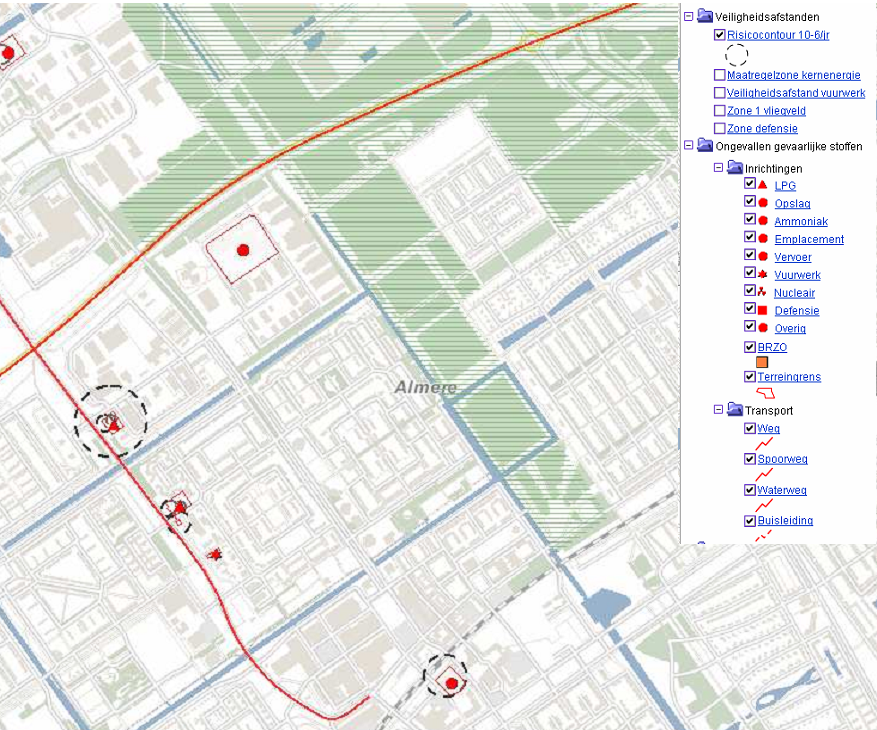
Task: Click the LPG triangle beside the fireworks star
Action: point(180,508)
